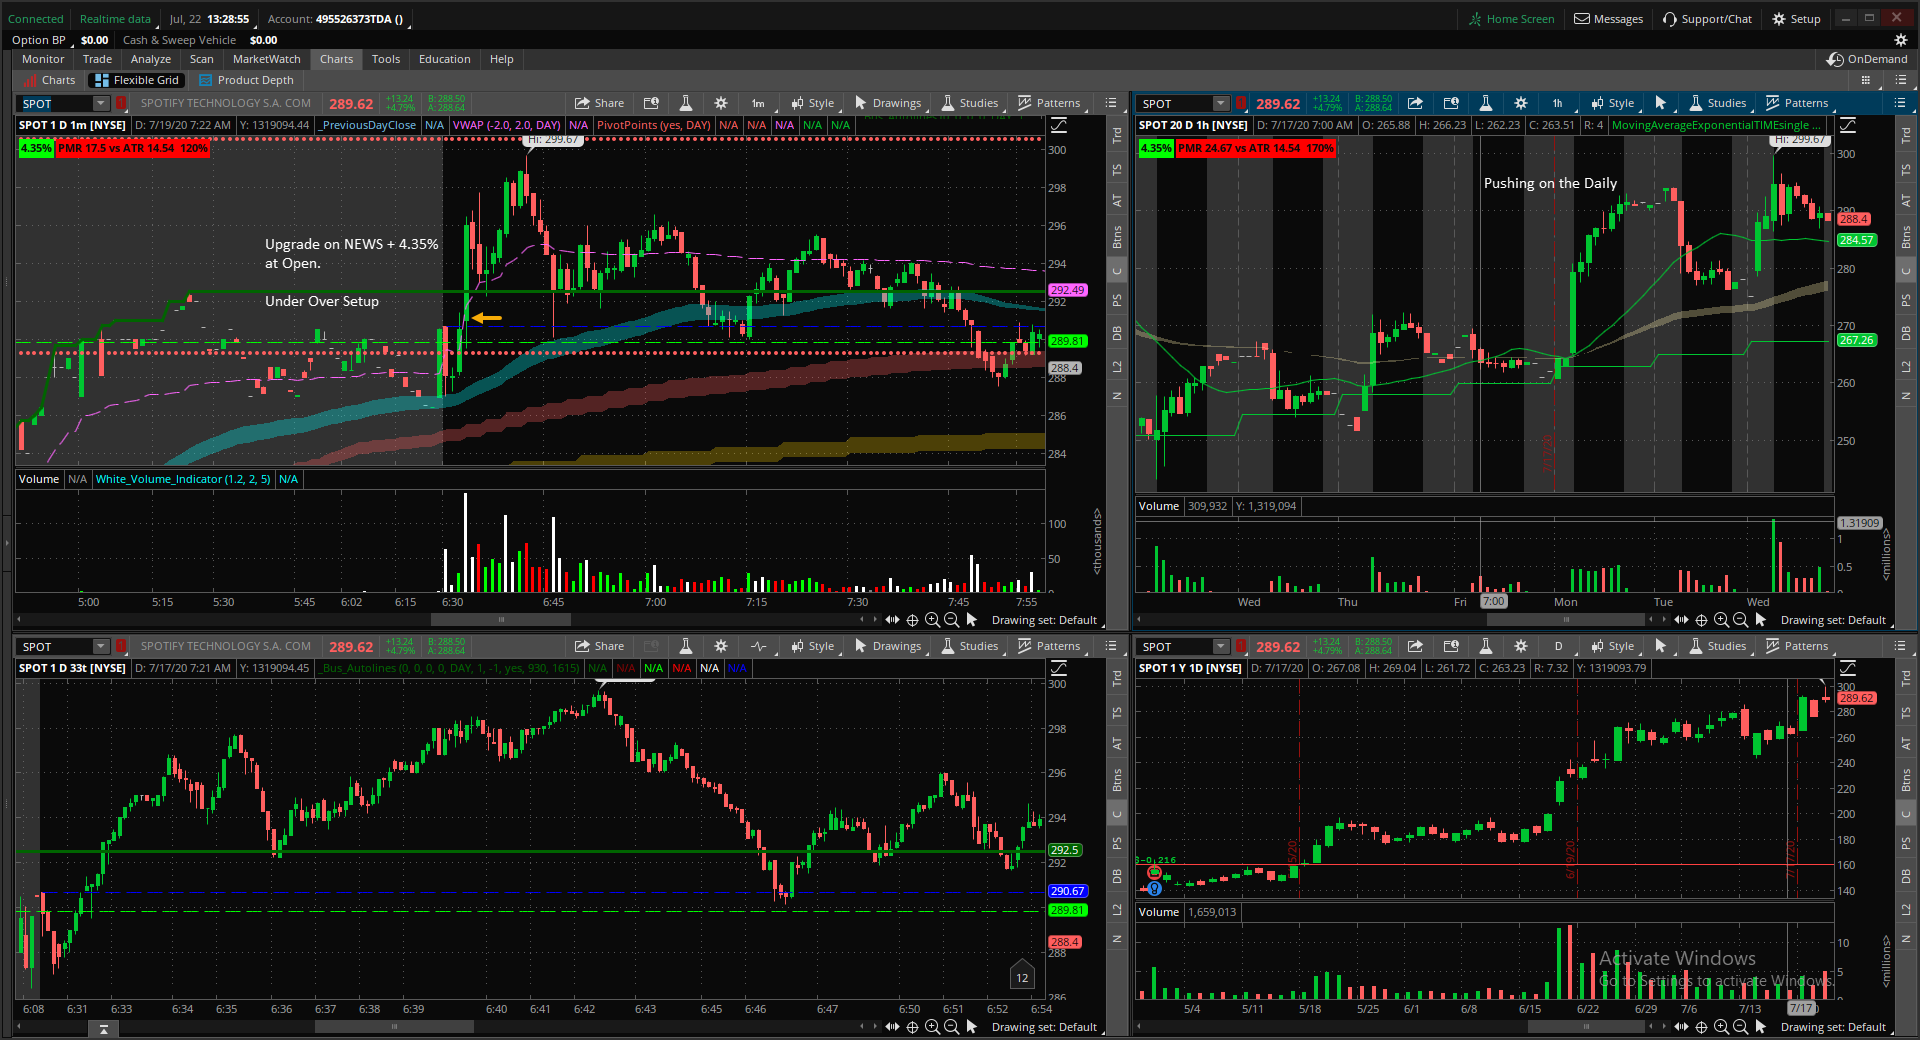
Task: Open the Analyze tab
Action: (151, 59)
